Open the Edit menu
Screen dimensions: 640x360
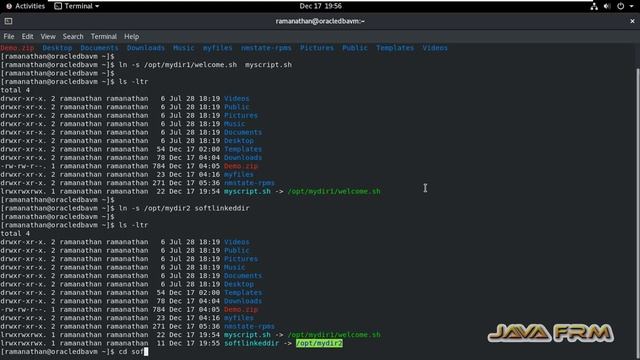[x=27, y=37]
